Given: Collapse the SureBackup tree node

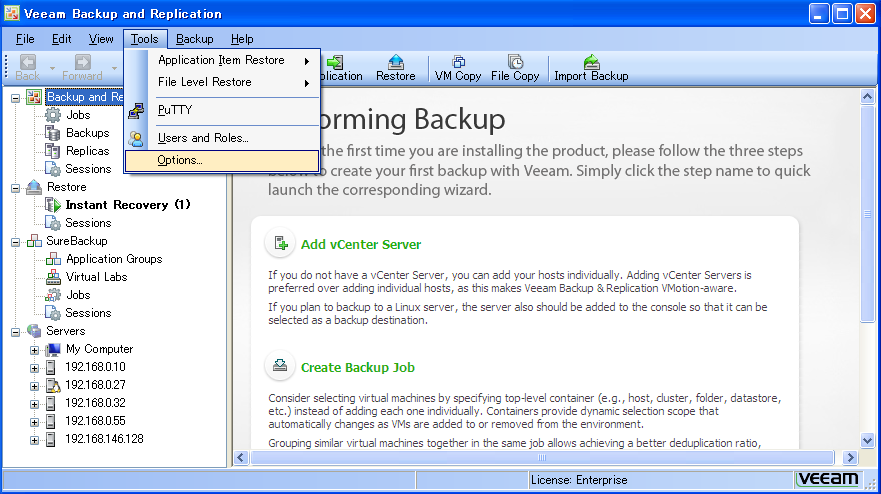Looking at the screenshot, I should (x=16, y=242).
